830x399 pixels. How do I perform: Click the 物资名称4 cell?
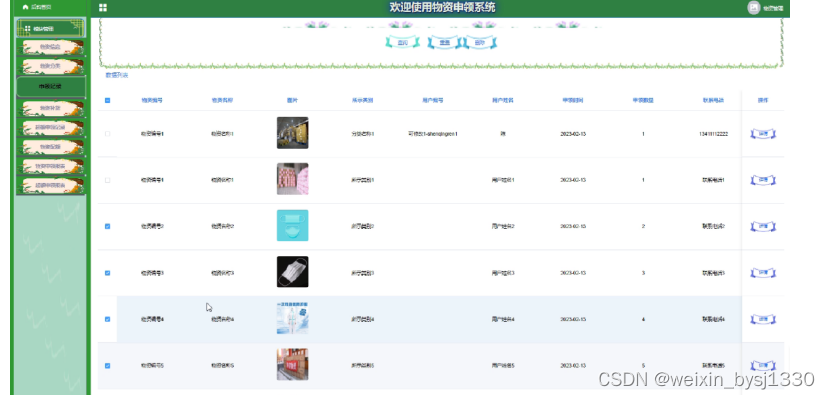[x=222, y=319]
